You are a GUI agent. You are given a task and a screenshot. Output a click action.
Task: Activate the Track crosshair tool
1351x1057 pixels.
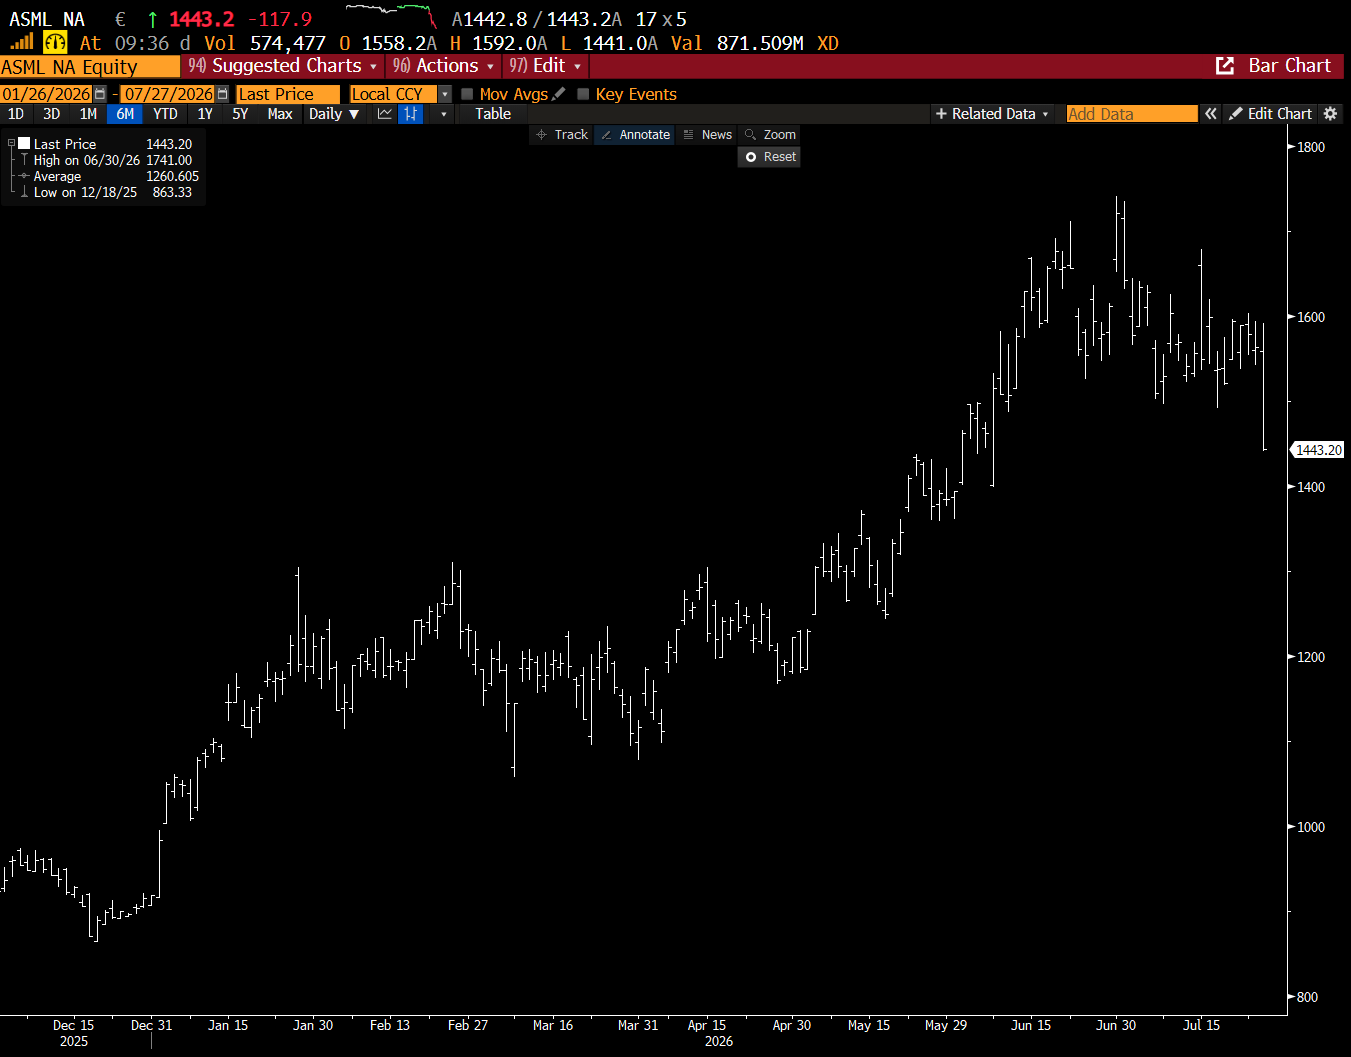click(562, 135)
